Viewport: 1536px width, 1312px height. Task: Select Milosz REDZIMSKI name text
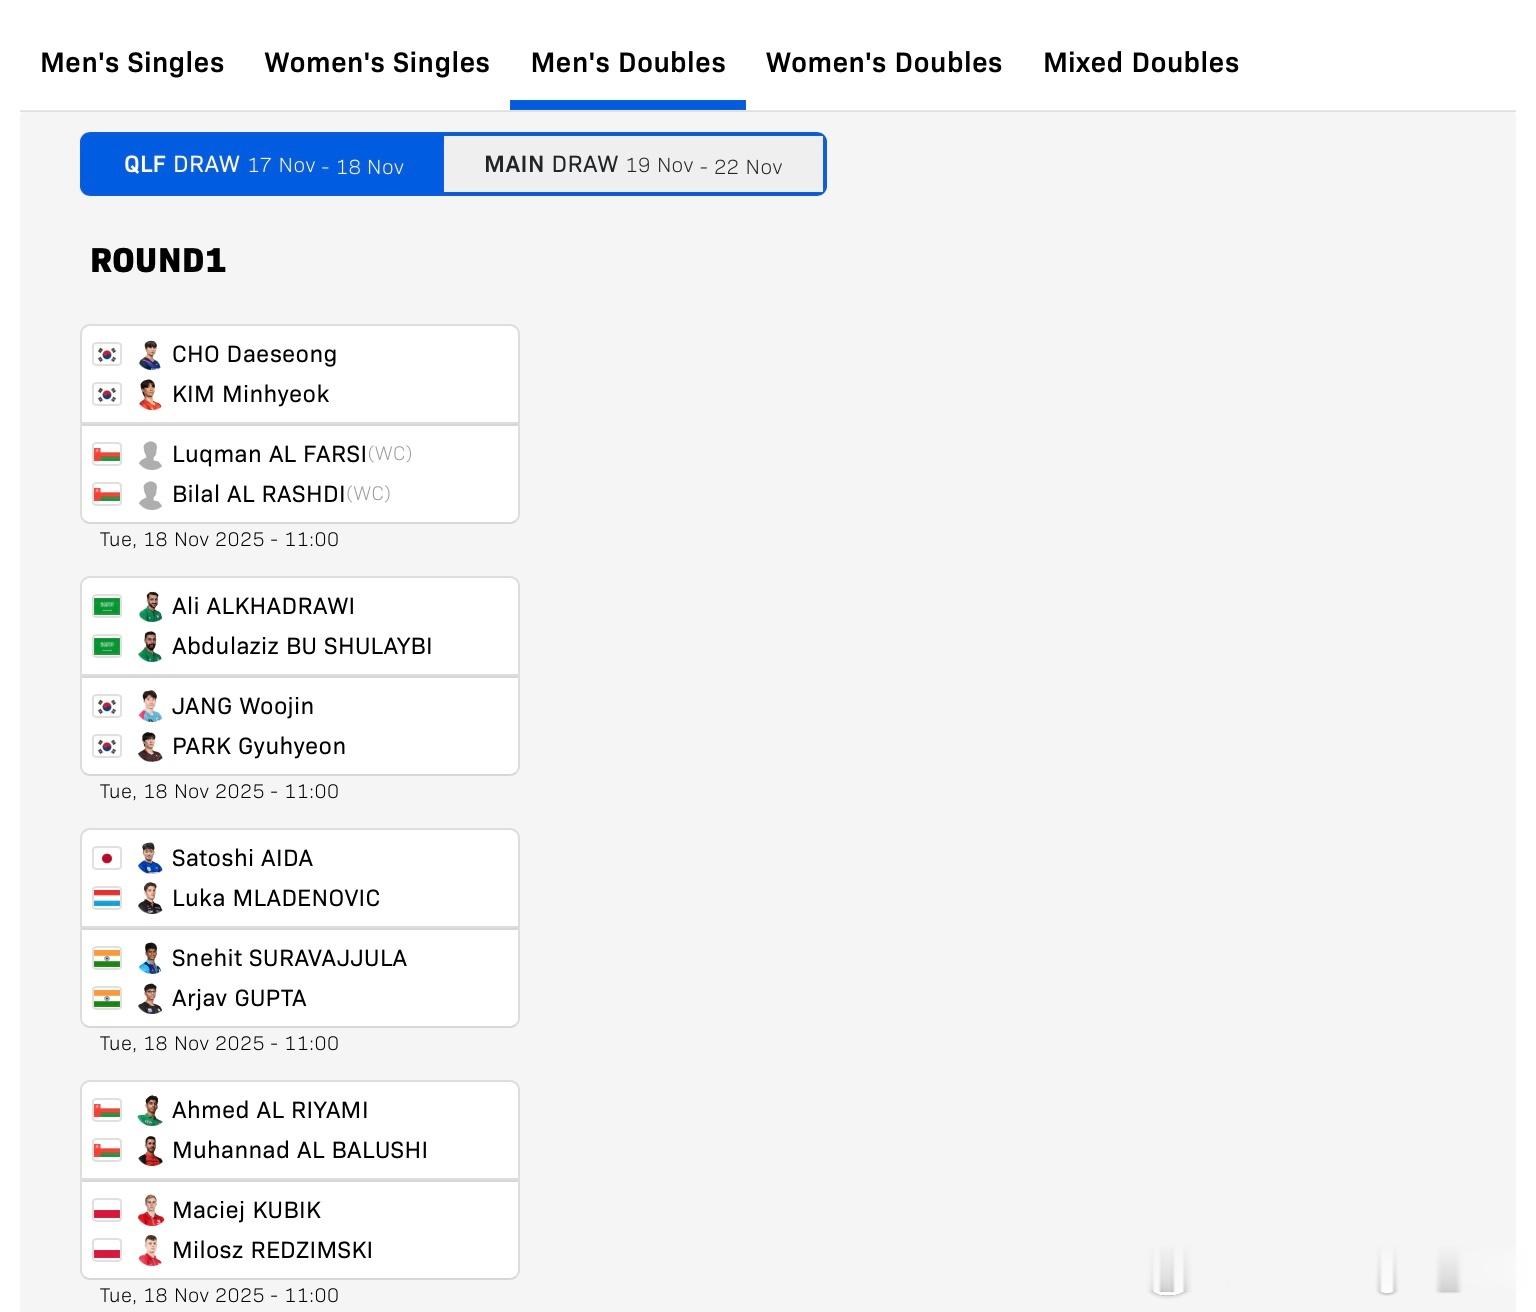click(x=272, y=1250)
